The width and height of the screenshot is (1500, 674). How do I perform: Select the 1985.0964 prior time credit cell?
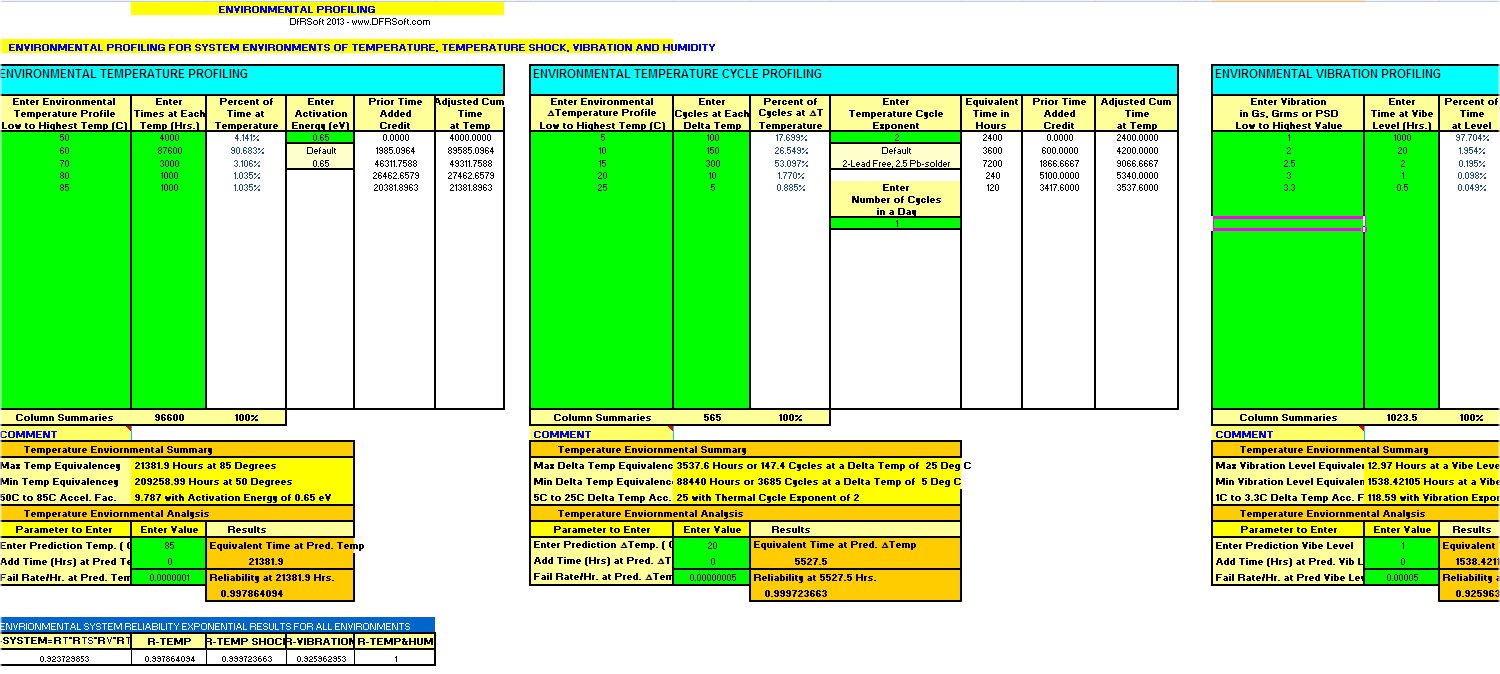(394, 150)
